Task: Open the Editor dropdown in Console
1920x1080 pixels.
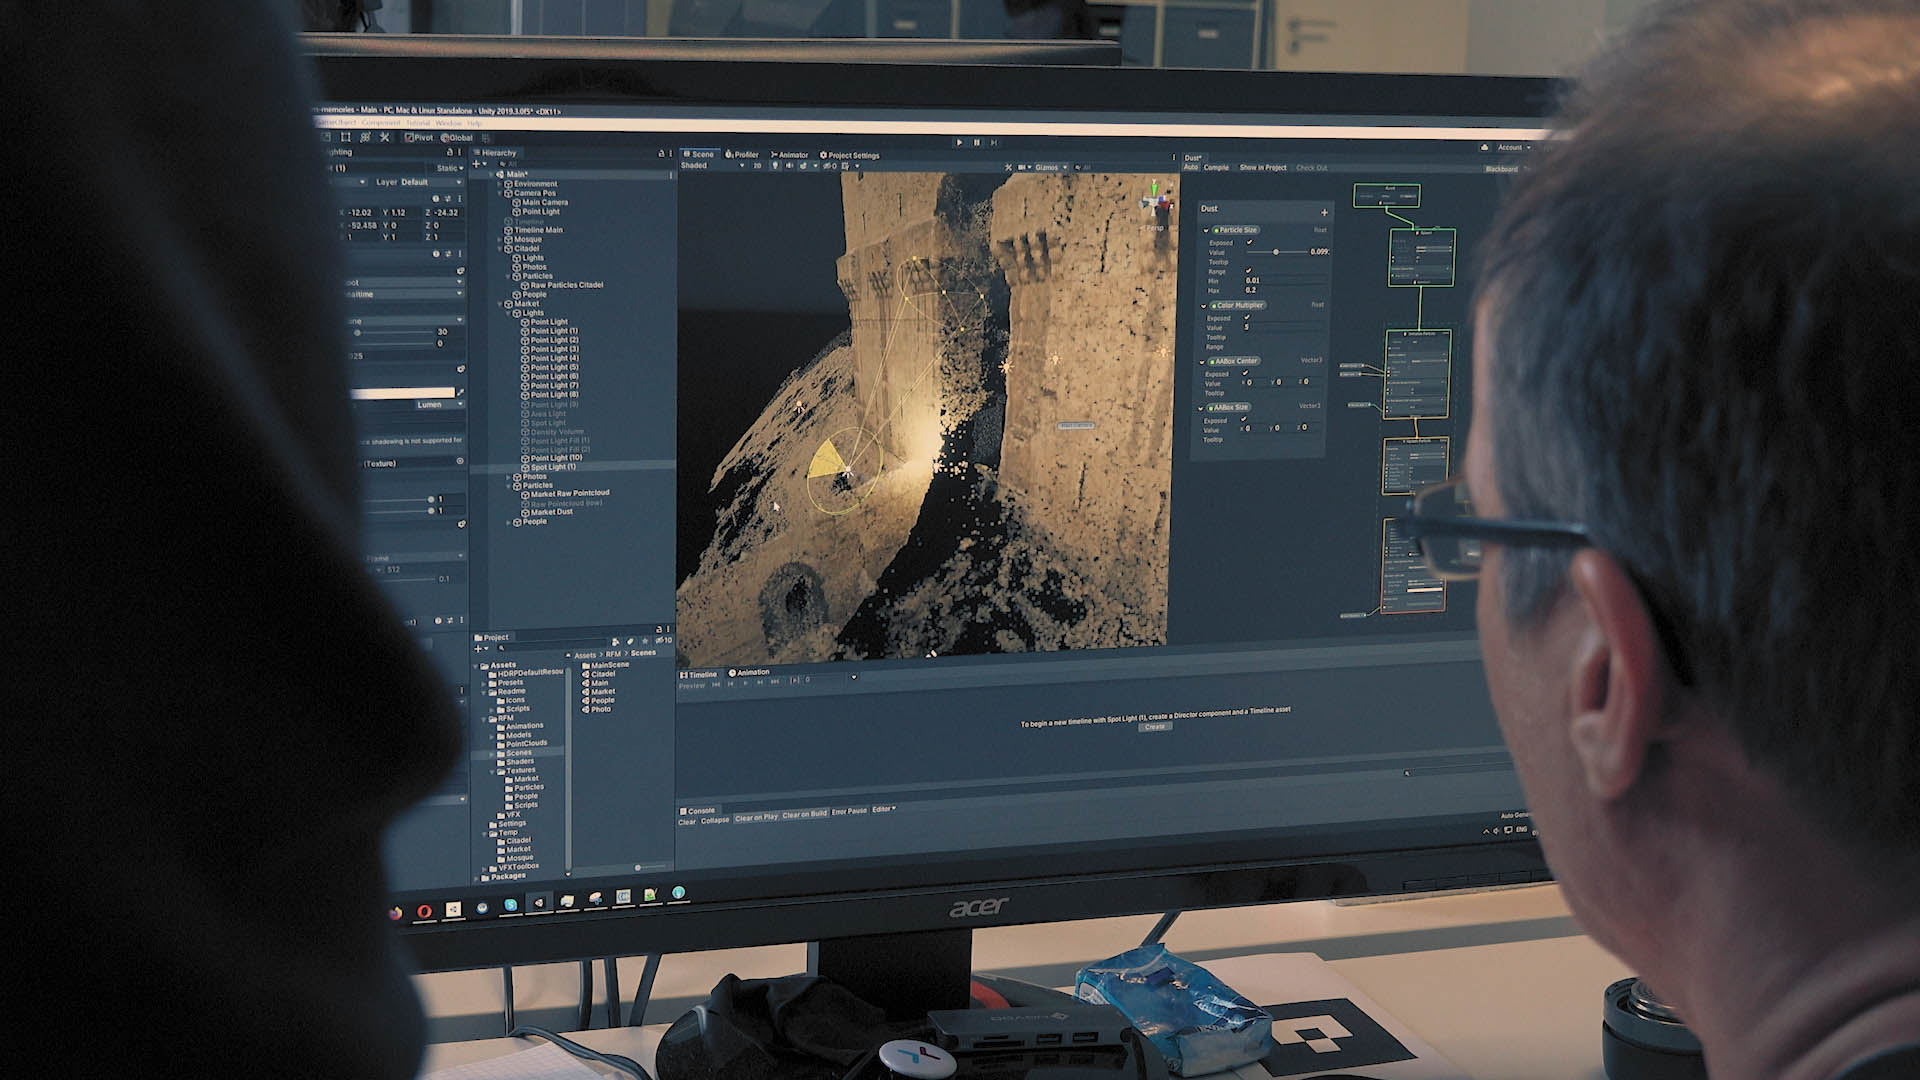Action: click(x=883, y=809)
